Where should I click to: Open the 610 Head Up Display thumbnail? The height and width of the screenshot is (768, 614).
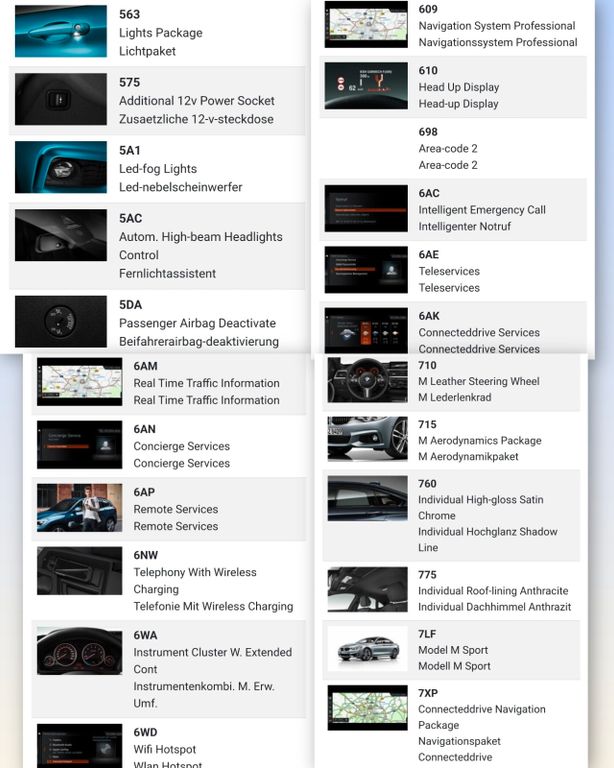366,86
